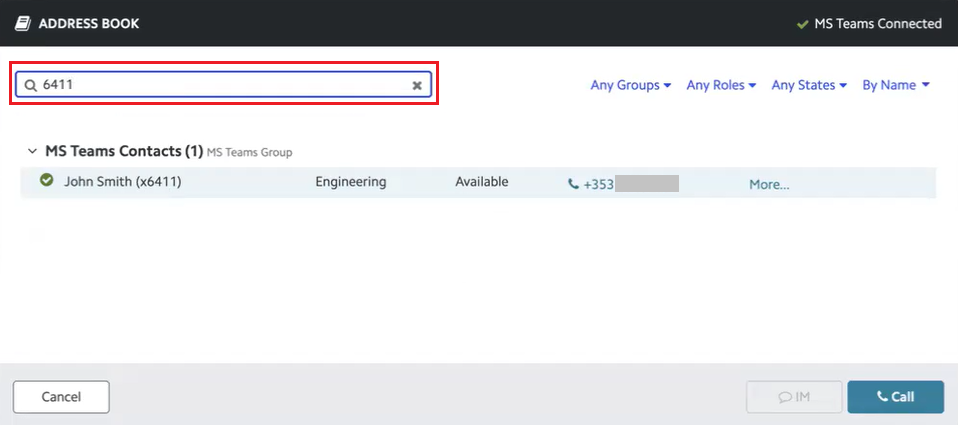
Task: Open the Any Roles filter dropdown
Action: (x=721, y=85)
